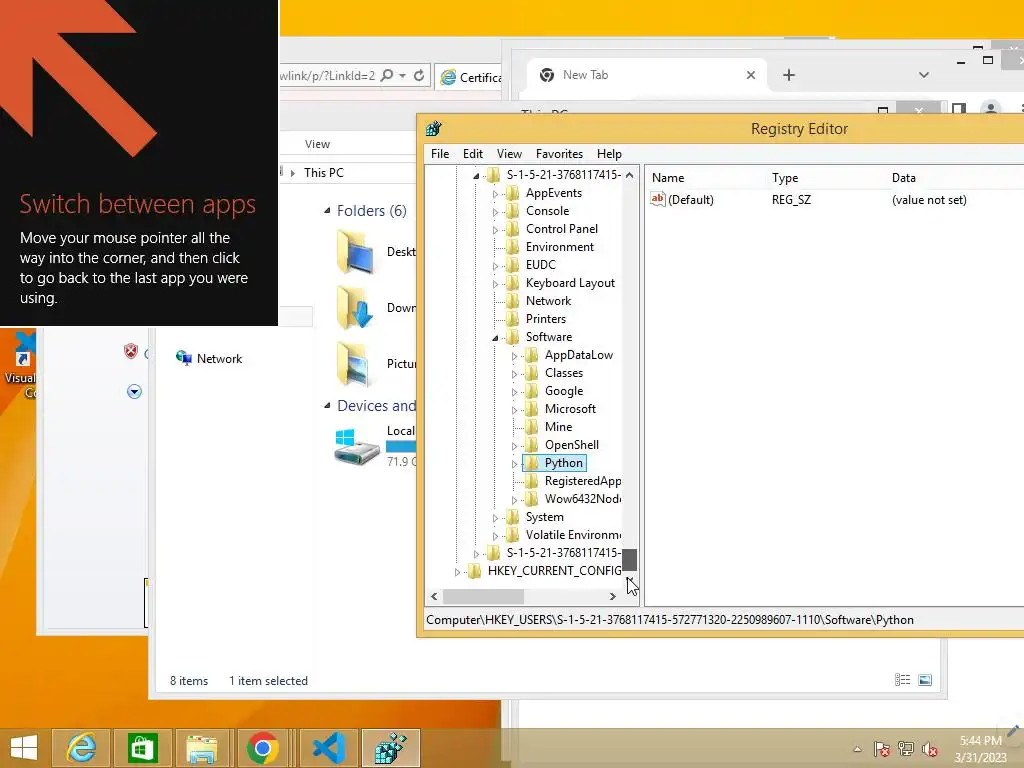
Task: Click the tree horizontal scrollbar thumb
Action: coord(483,596)
